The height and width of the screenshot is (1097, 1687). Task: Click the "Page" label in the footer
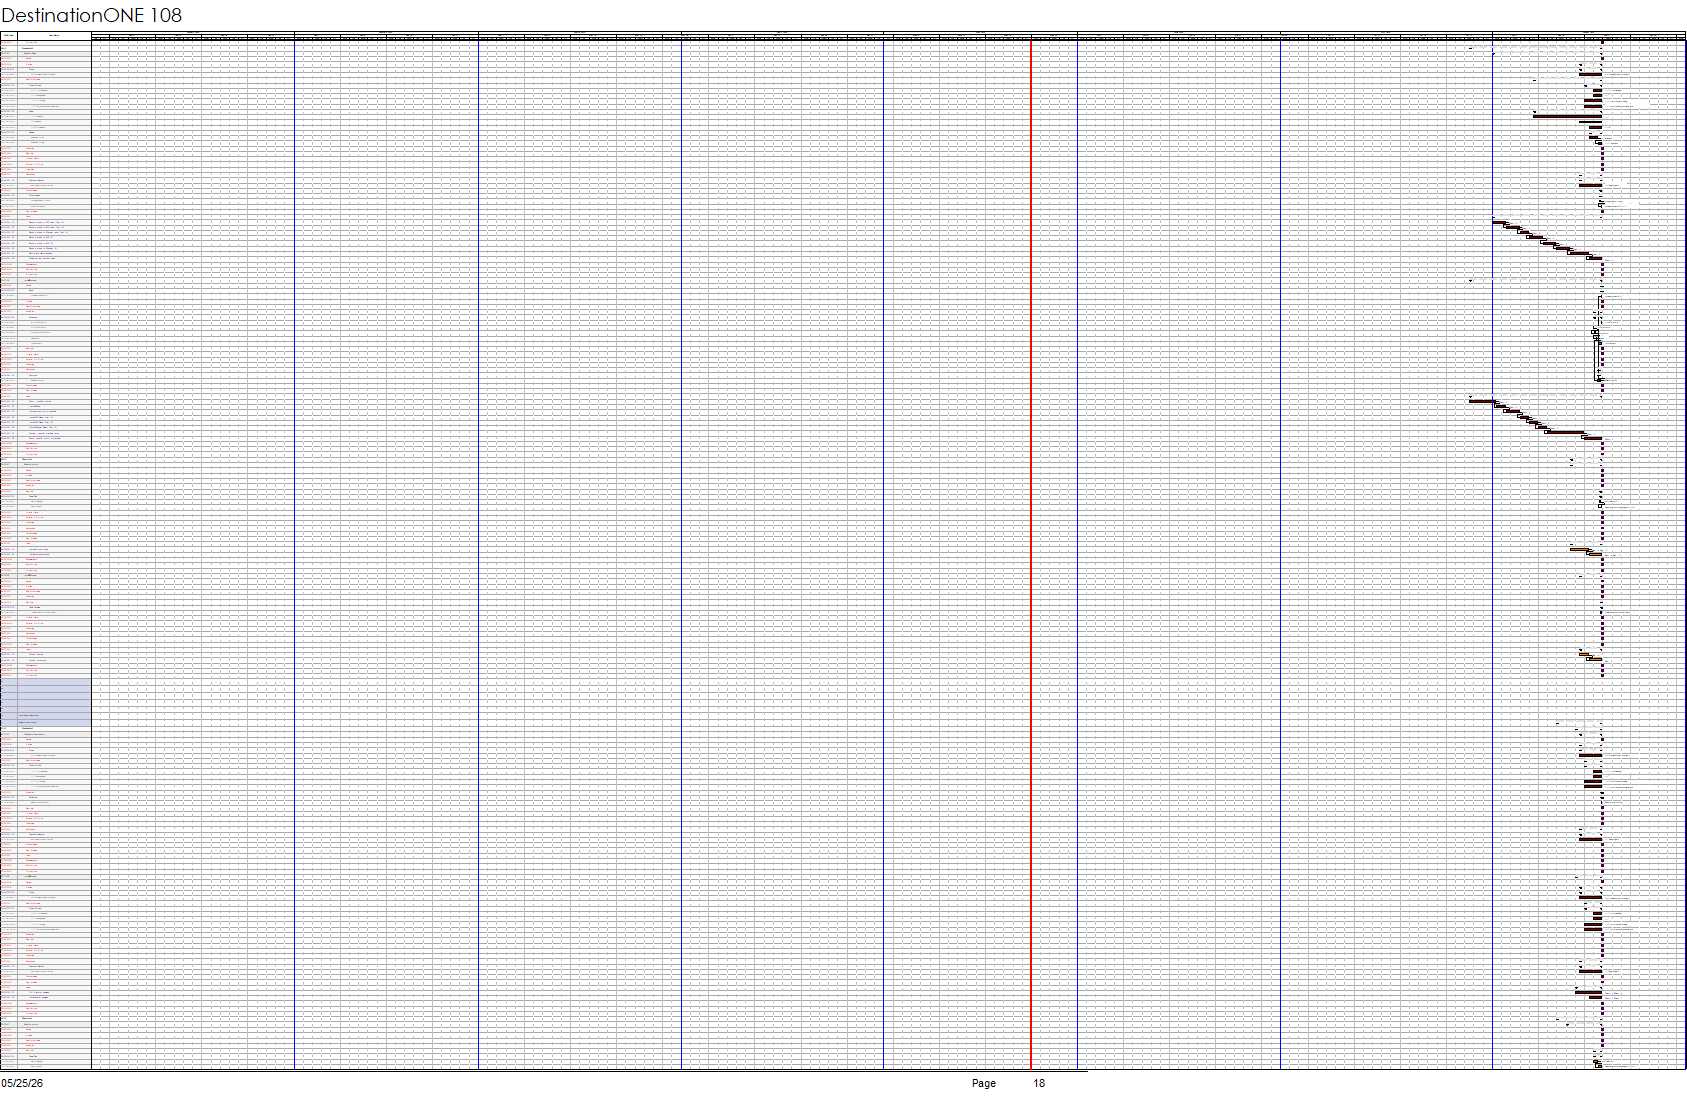click(984, 1083)
